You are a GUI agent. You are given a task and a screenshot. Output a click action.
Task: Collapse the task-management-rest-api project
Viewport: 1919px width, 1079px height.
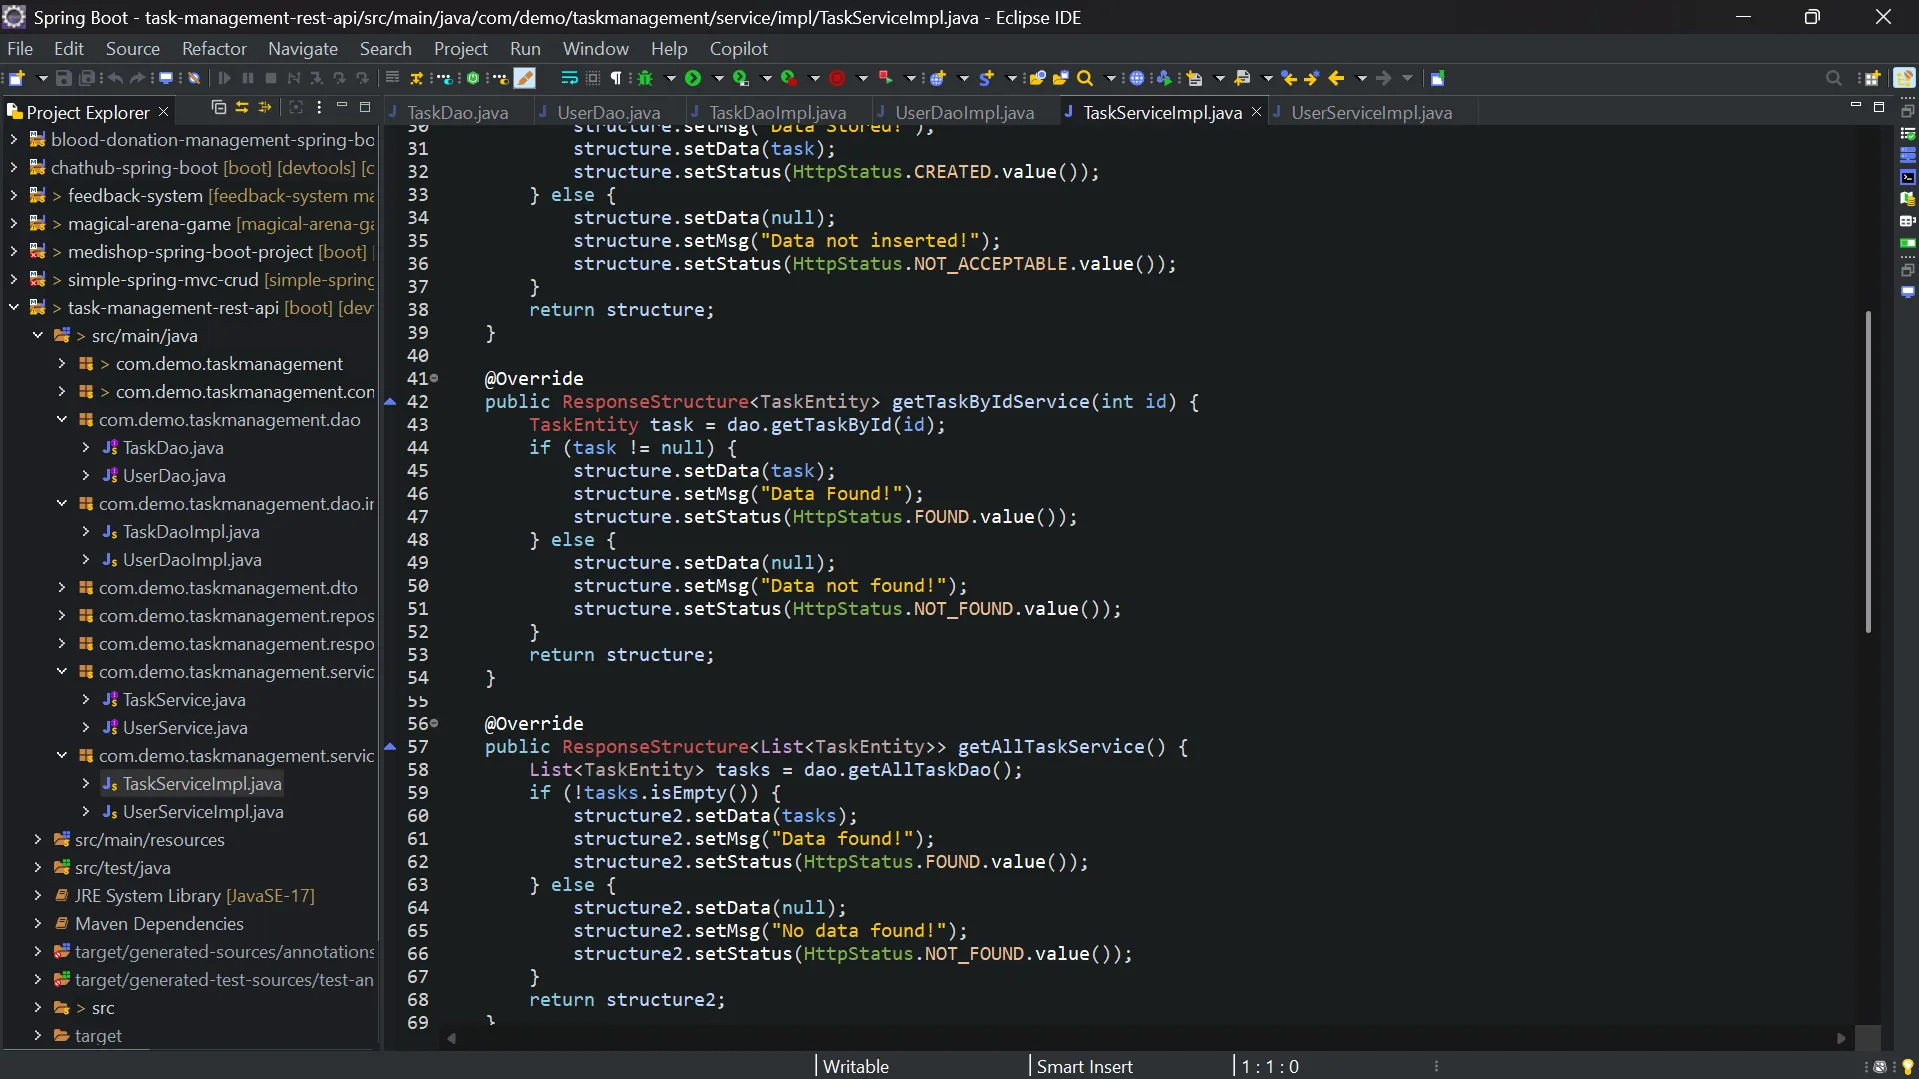pyautogui.click(x=14, y=308)
